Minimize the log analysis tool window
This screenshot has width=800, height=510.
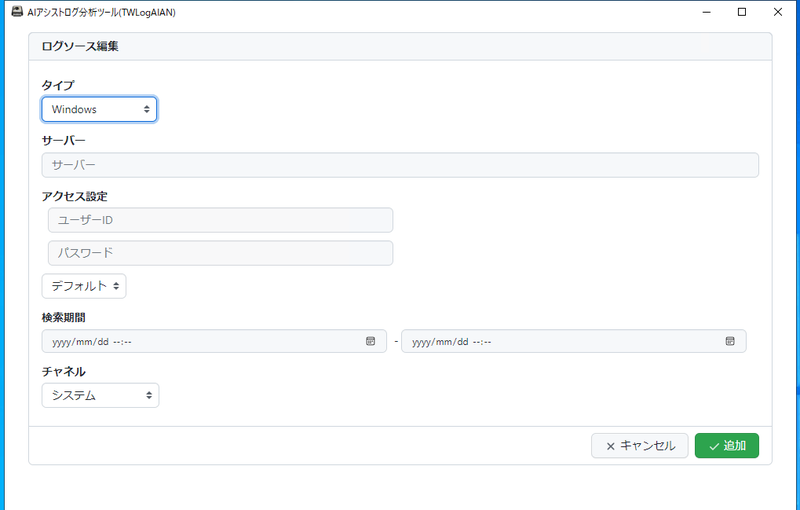(706, 12)
